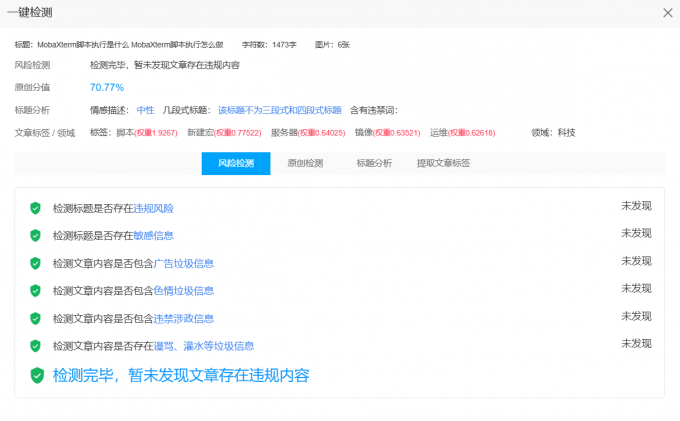This screenshot has height=421, width=680.
Task: Click the 含有违禁词 label
Action: [x=374, y=110]
